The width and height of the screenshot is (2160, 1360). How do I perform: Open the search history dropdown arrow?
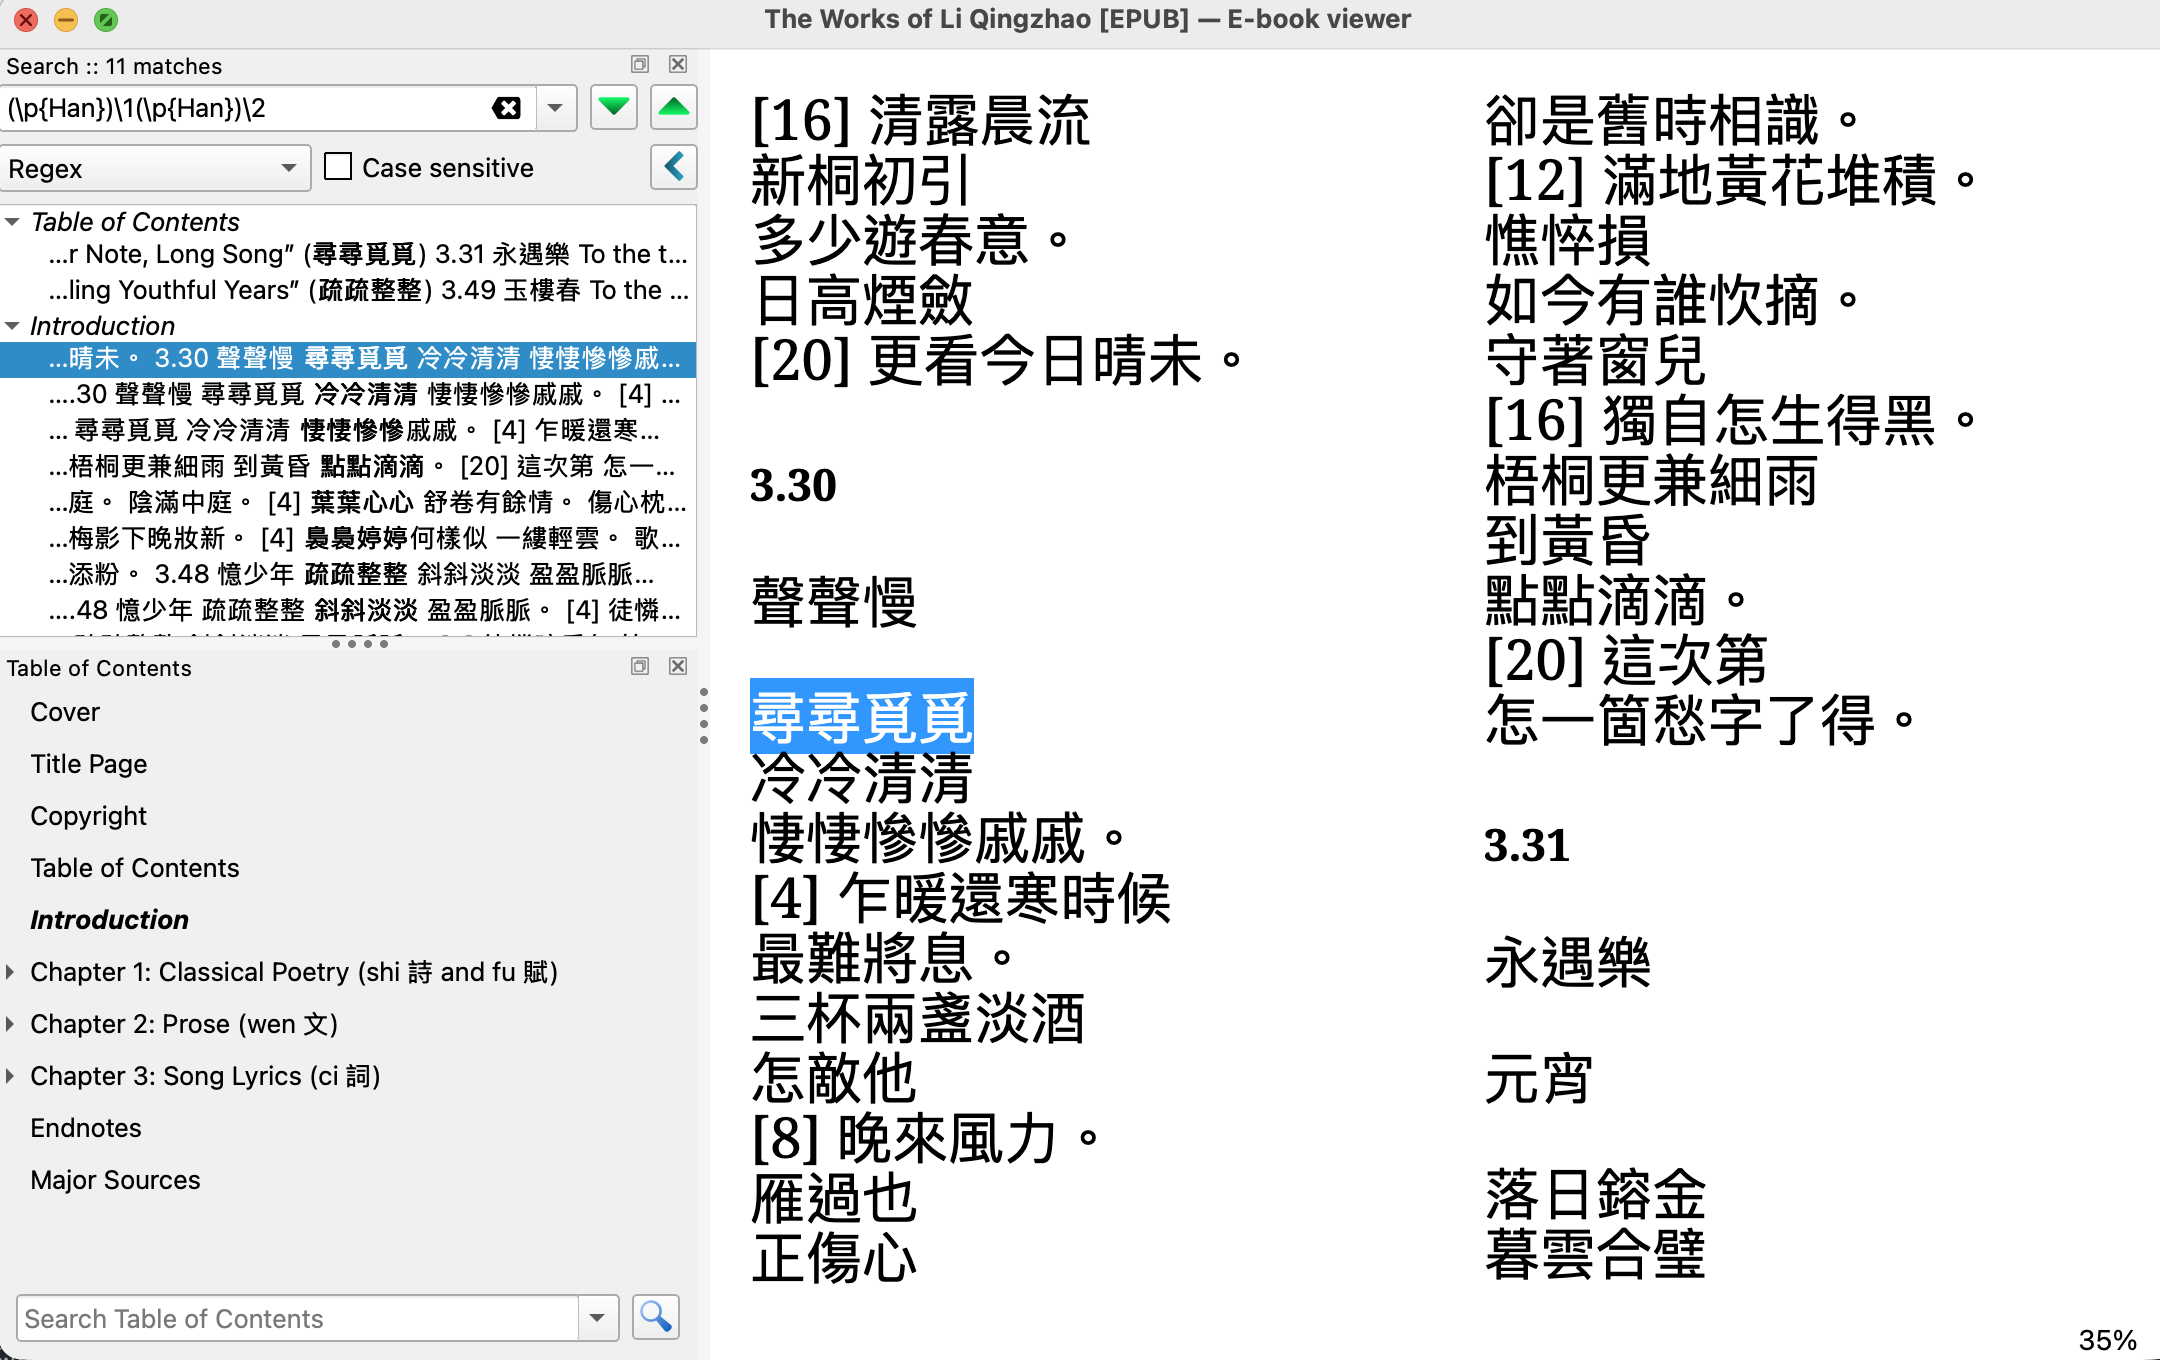coord(556,108)
